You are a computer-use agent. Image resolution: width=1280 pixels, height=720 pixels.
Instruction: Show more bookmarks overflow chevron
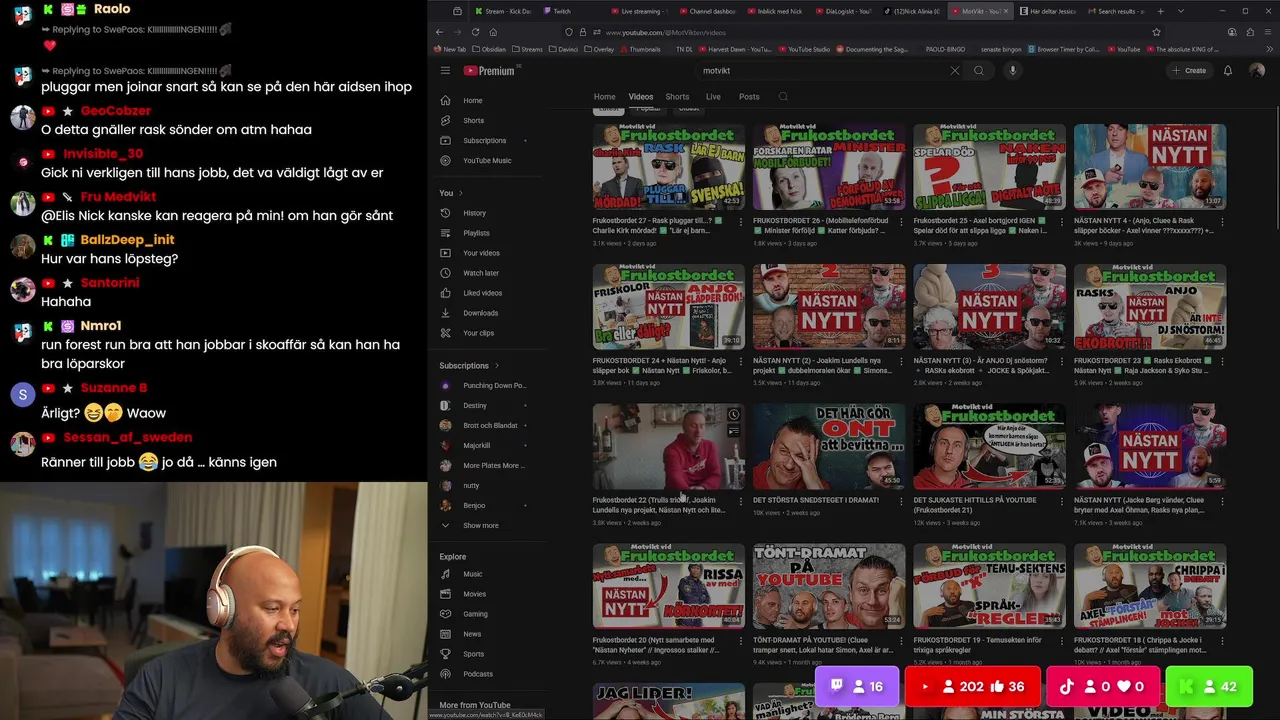click(1269, 48)
